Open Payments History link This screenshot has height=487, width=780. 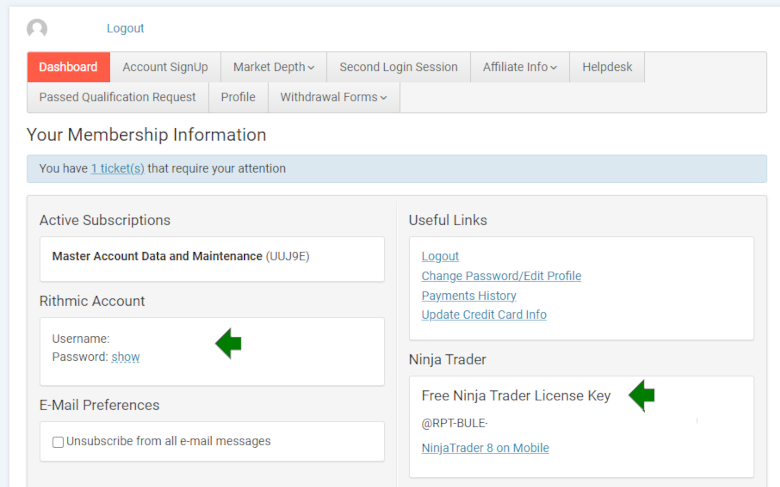pos(468,296)
